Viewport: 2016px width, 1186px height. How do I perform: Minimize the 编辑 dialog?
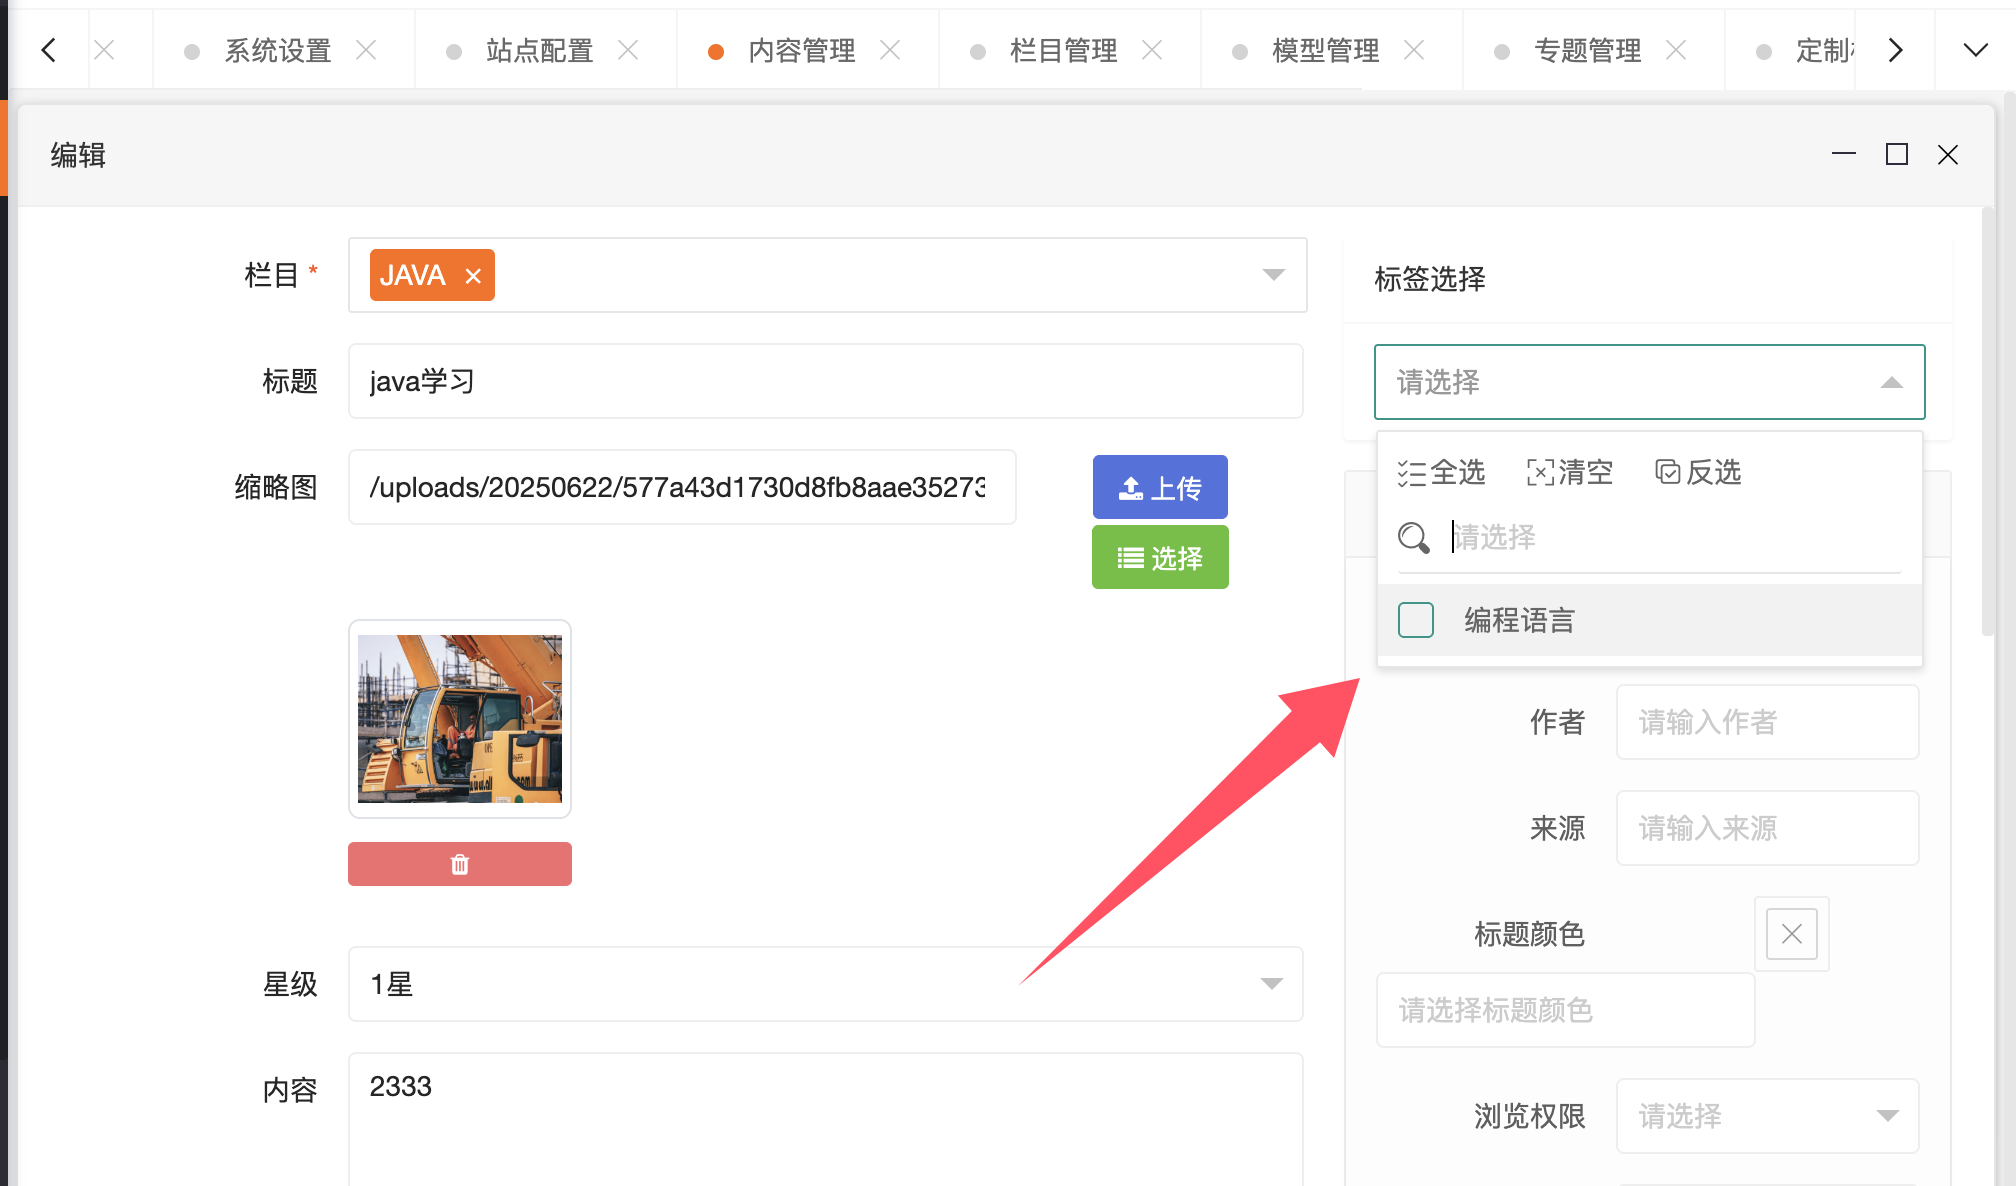pos(1844,154)
